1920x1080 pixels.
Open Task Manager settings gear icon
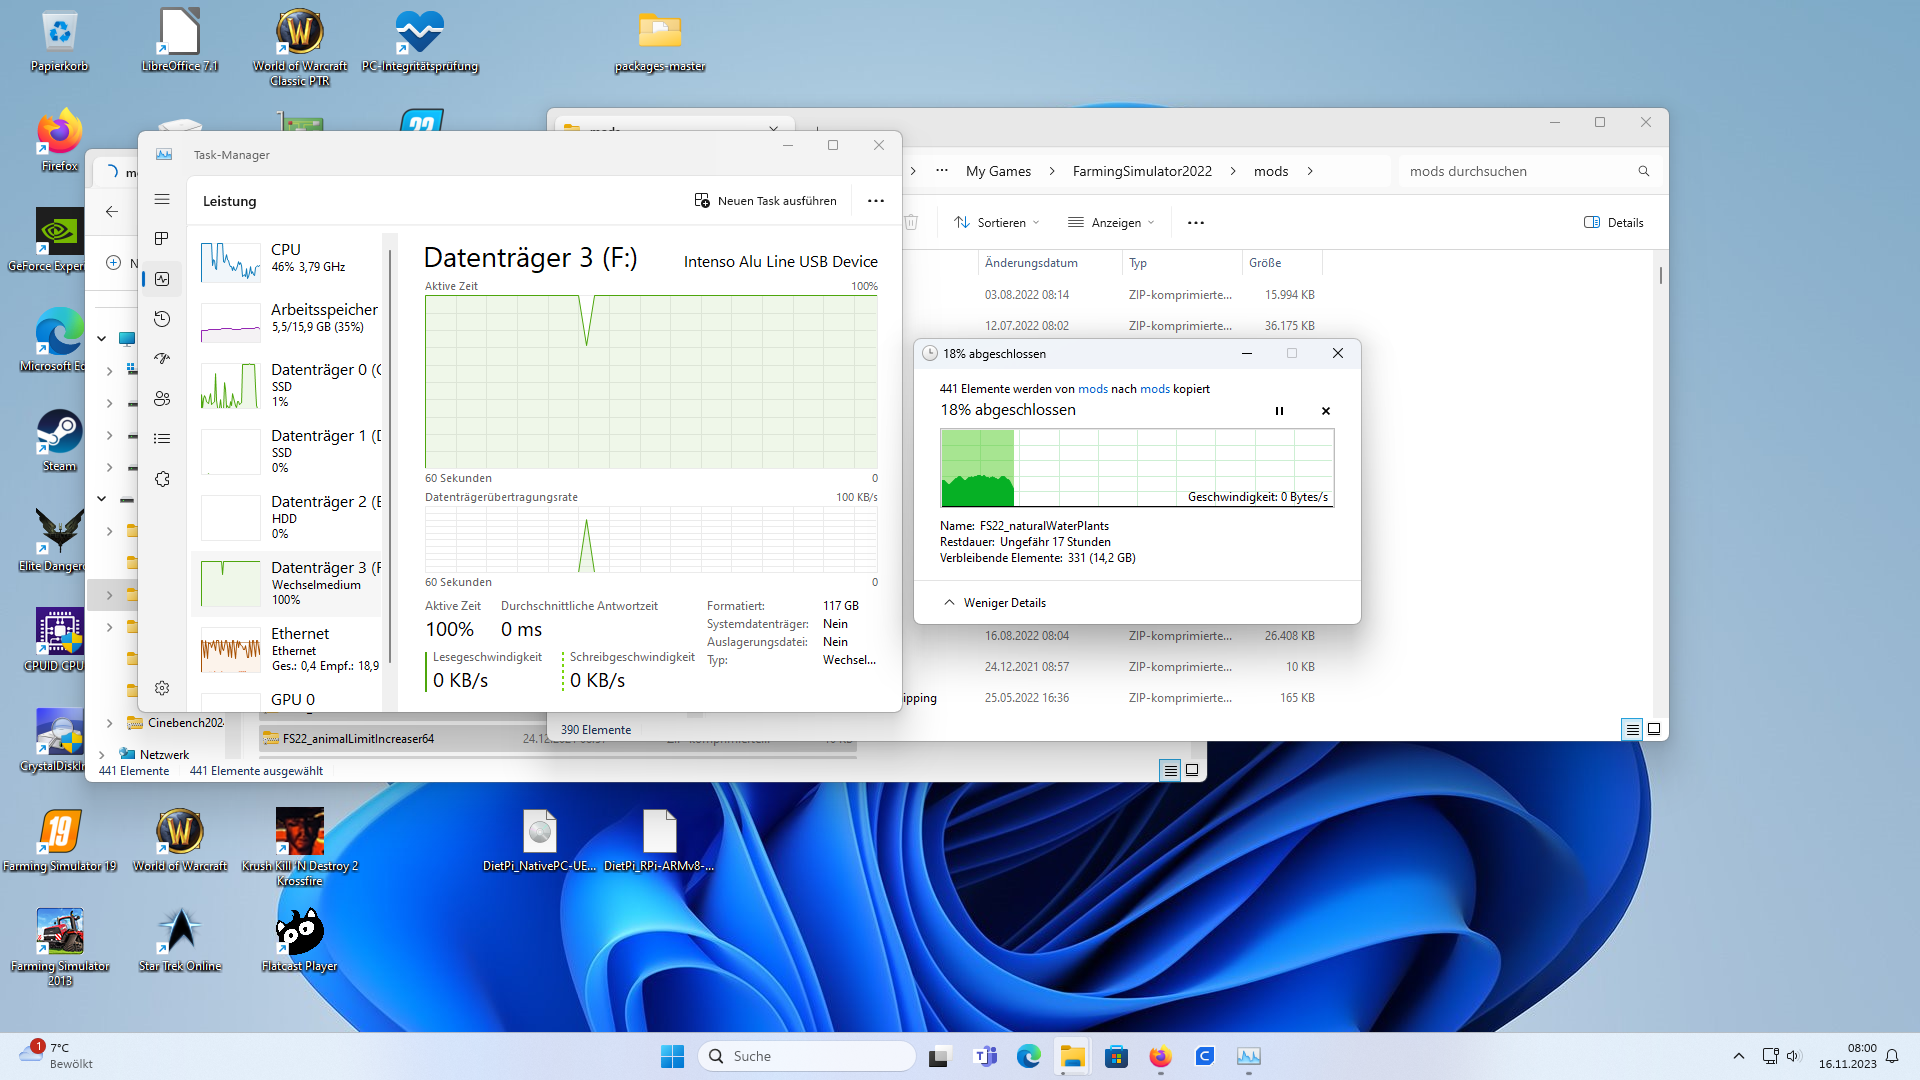coord(162,688)
